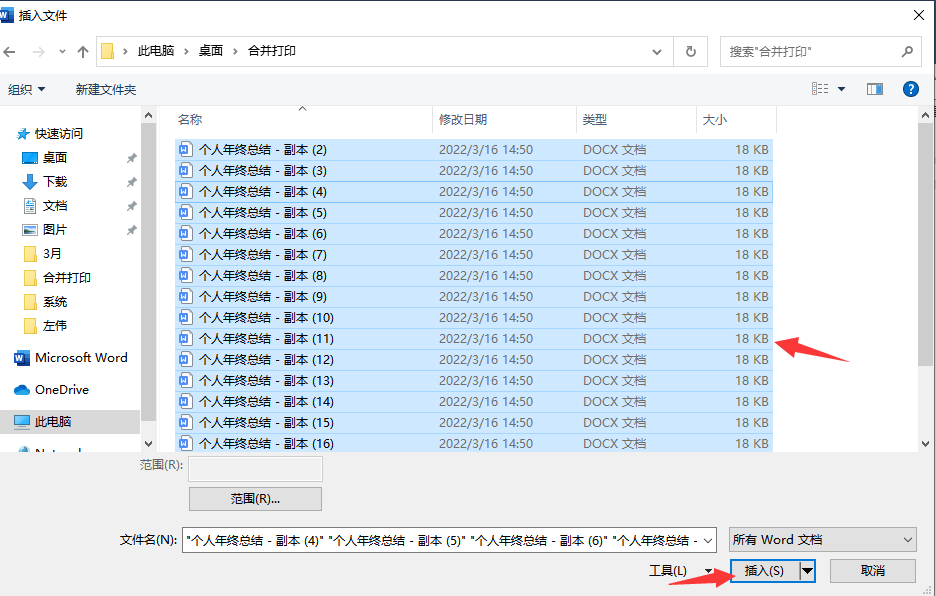Select file 个人年终总结 - 副本 (10)
This screenshot has width=936, height=596.
click(474, 318)
